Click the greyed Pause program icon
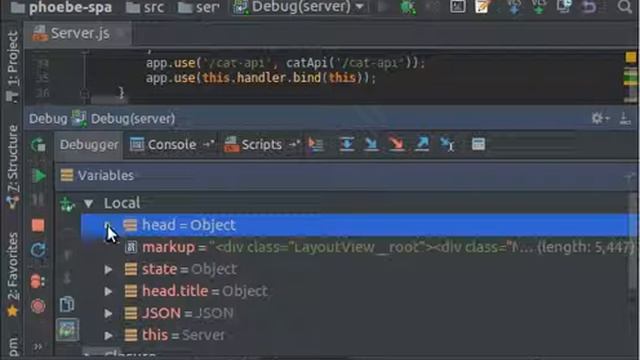640x360 pixels. pos(38,200)
